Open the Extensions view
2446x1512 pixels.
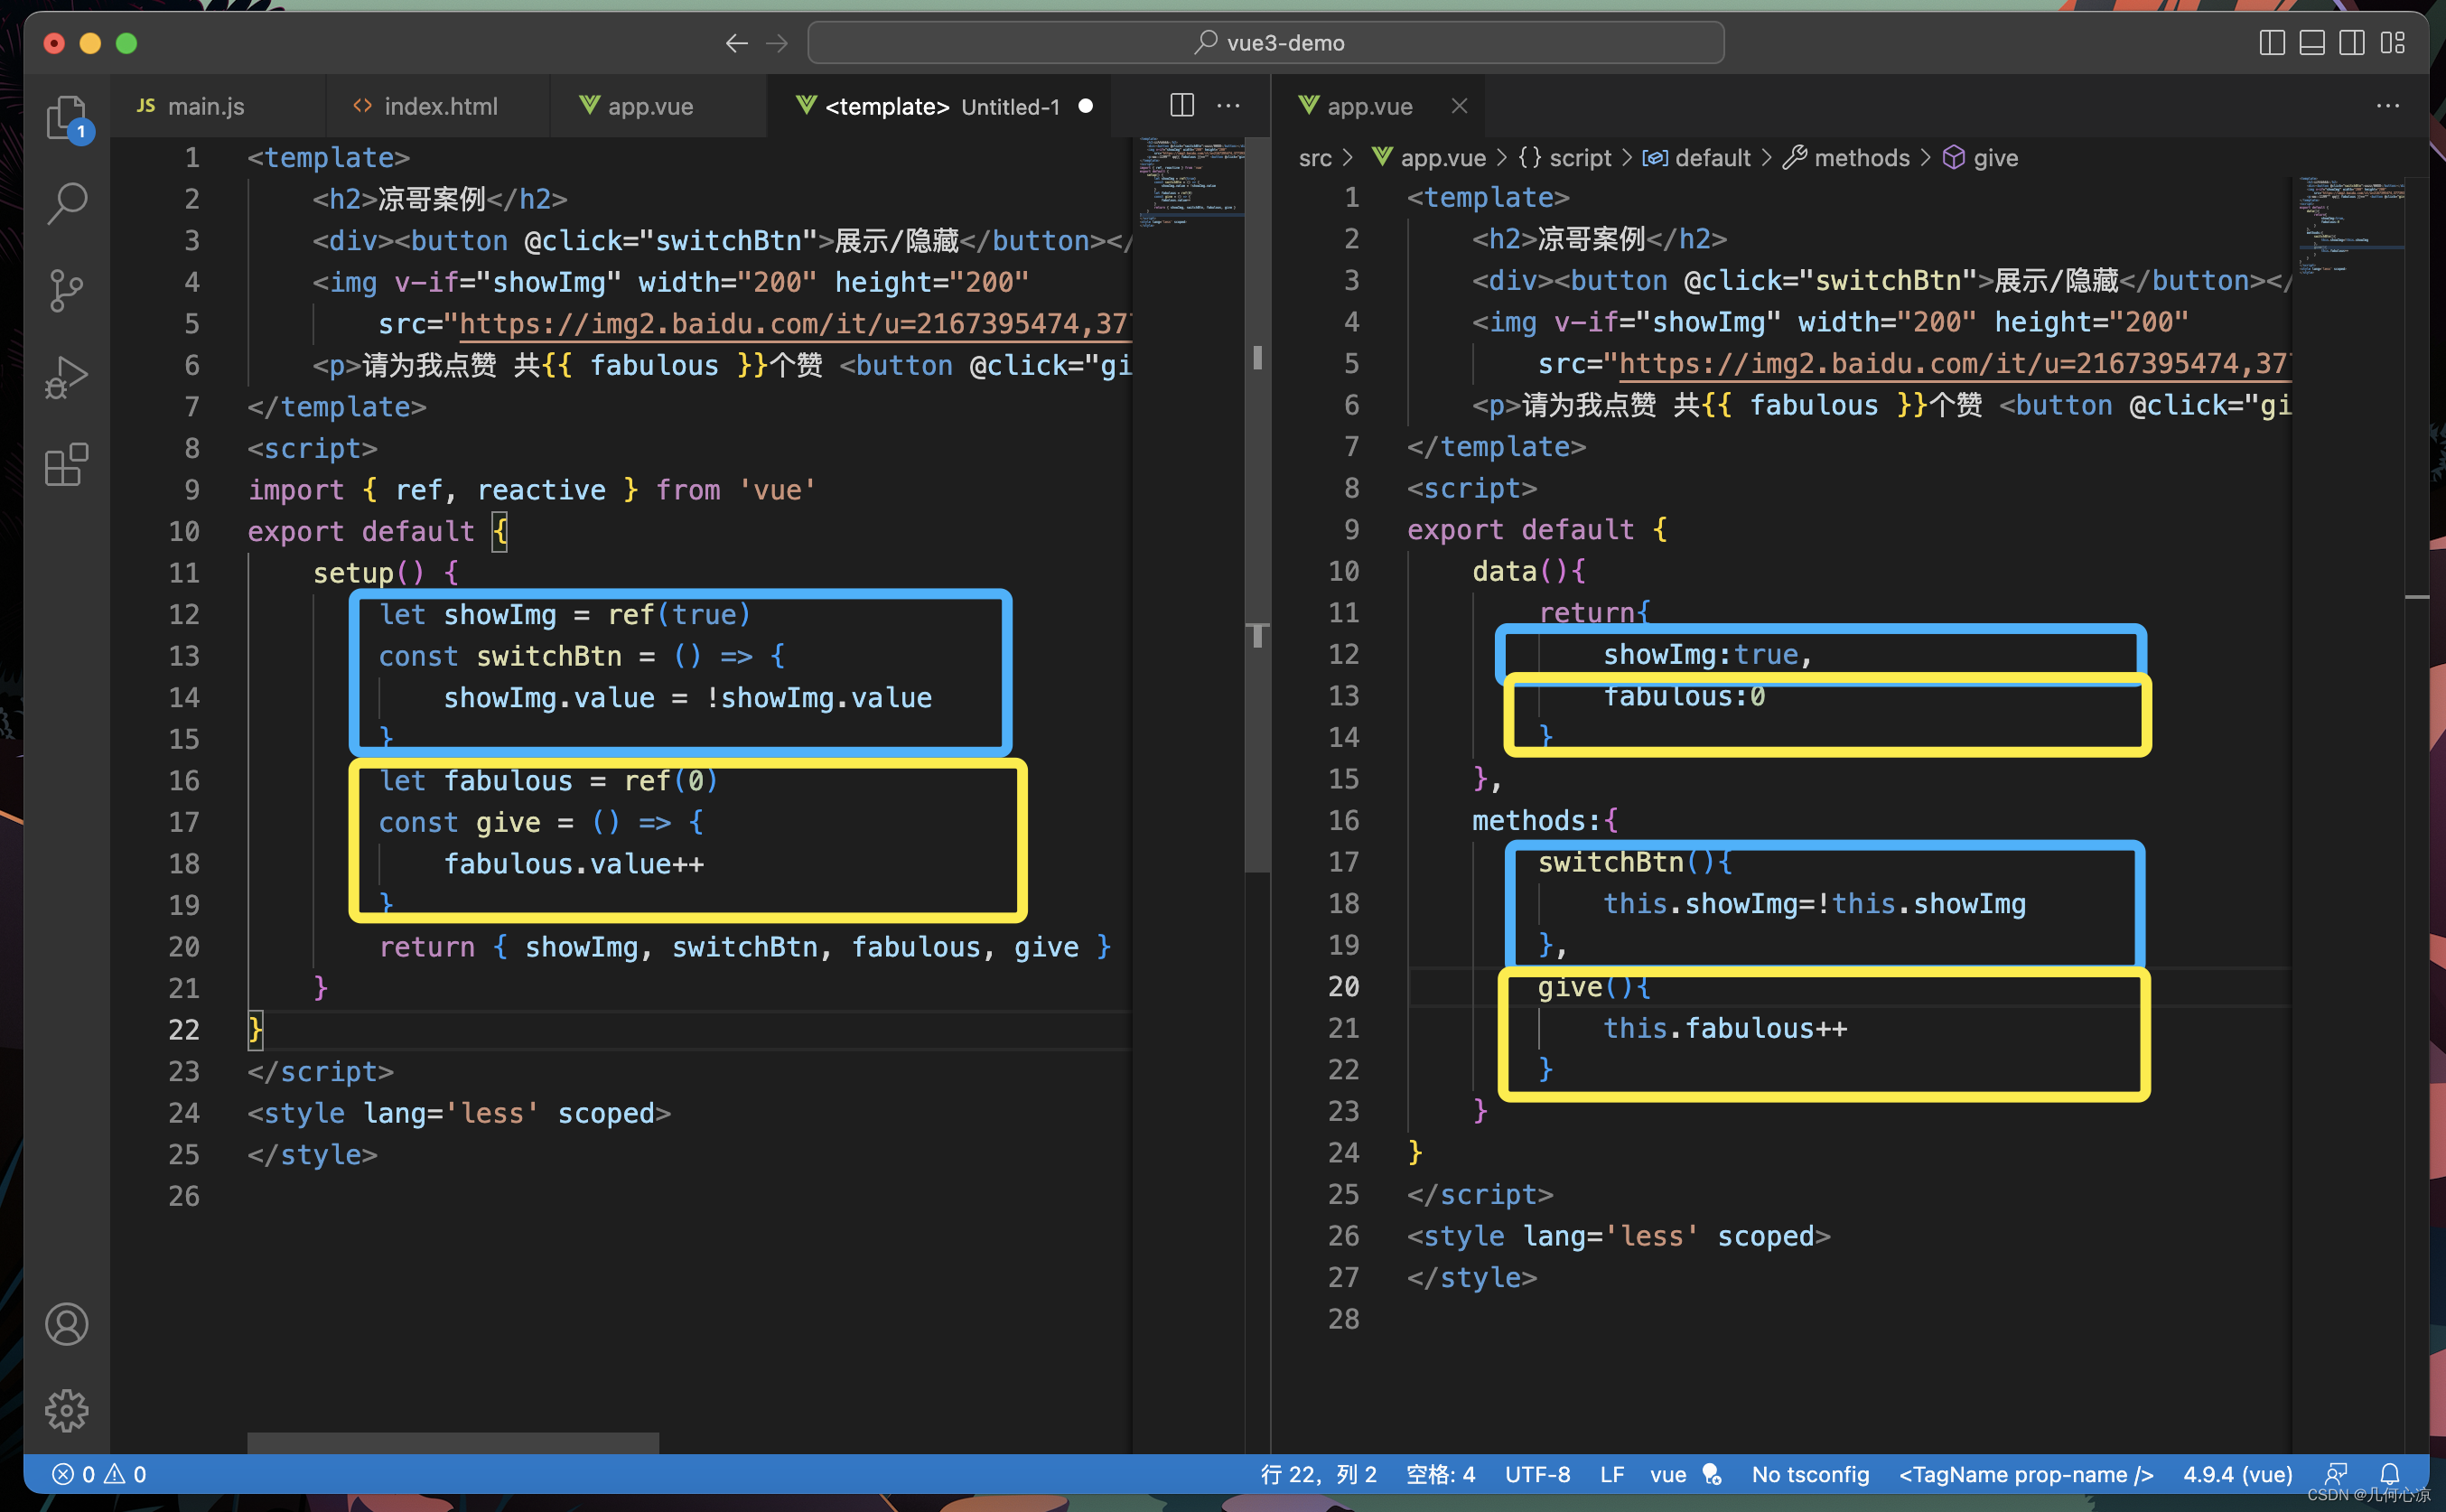click(67, 465)
